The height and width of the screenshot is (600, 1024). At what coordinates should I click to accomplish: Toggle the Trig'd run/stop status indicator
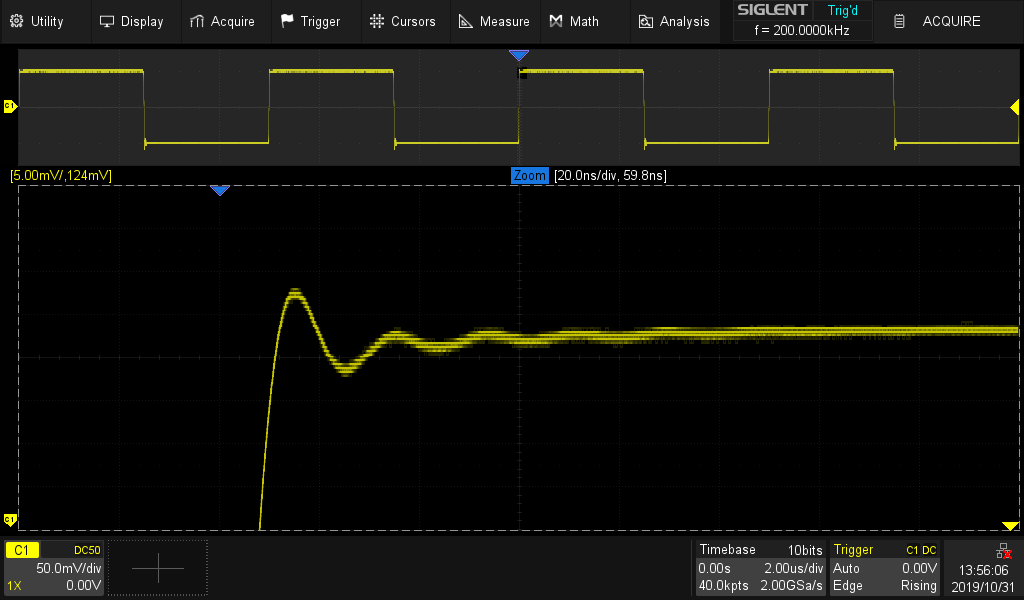pyautogui.click(x=843, y=10)
